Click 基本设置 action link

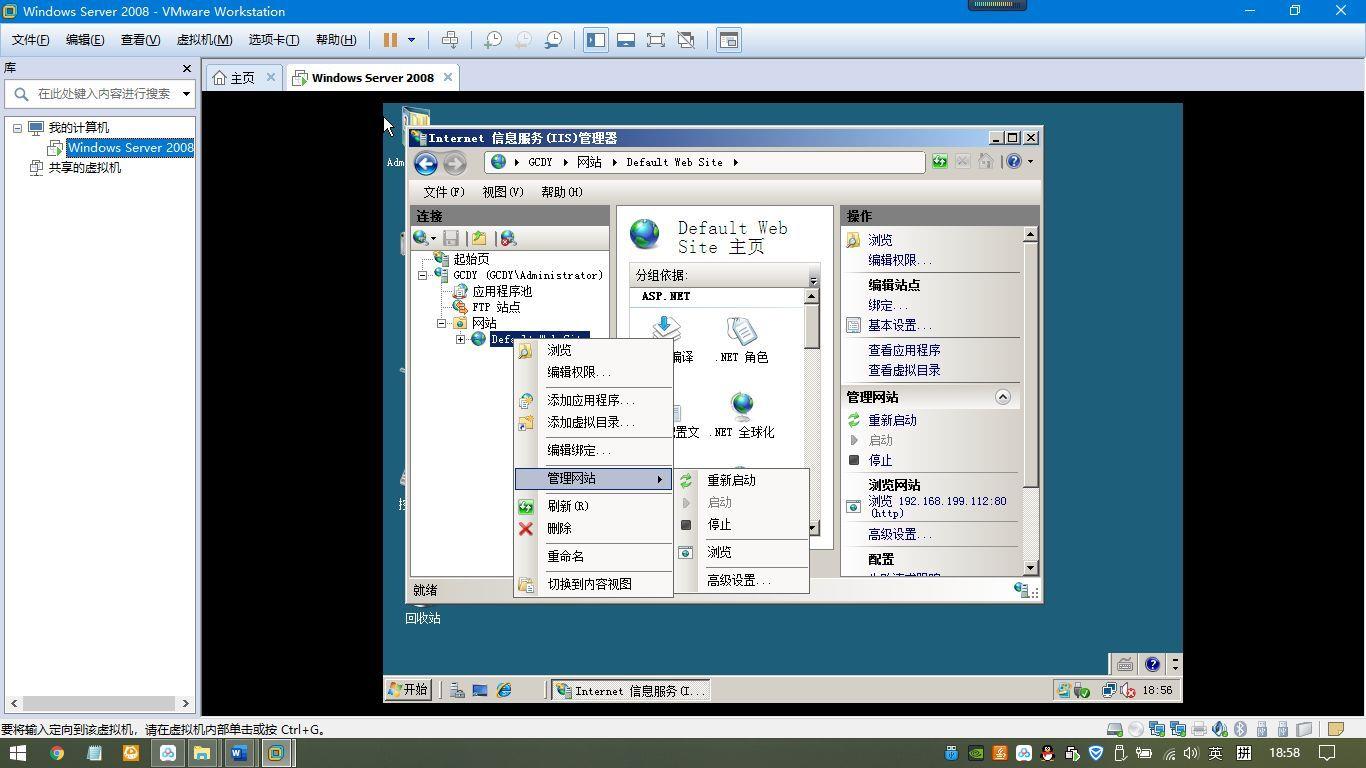(x=900, y=325)
